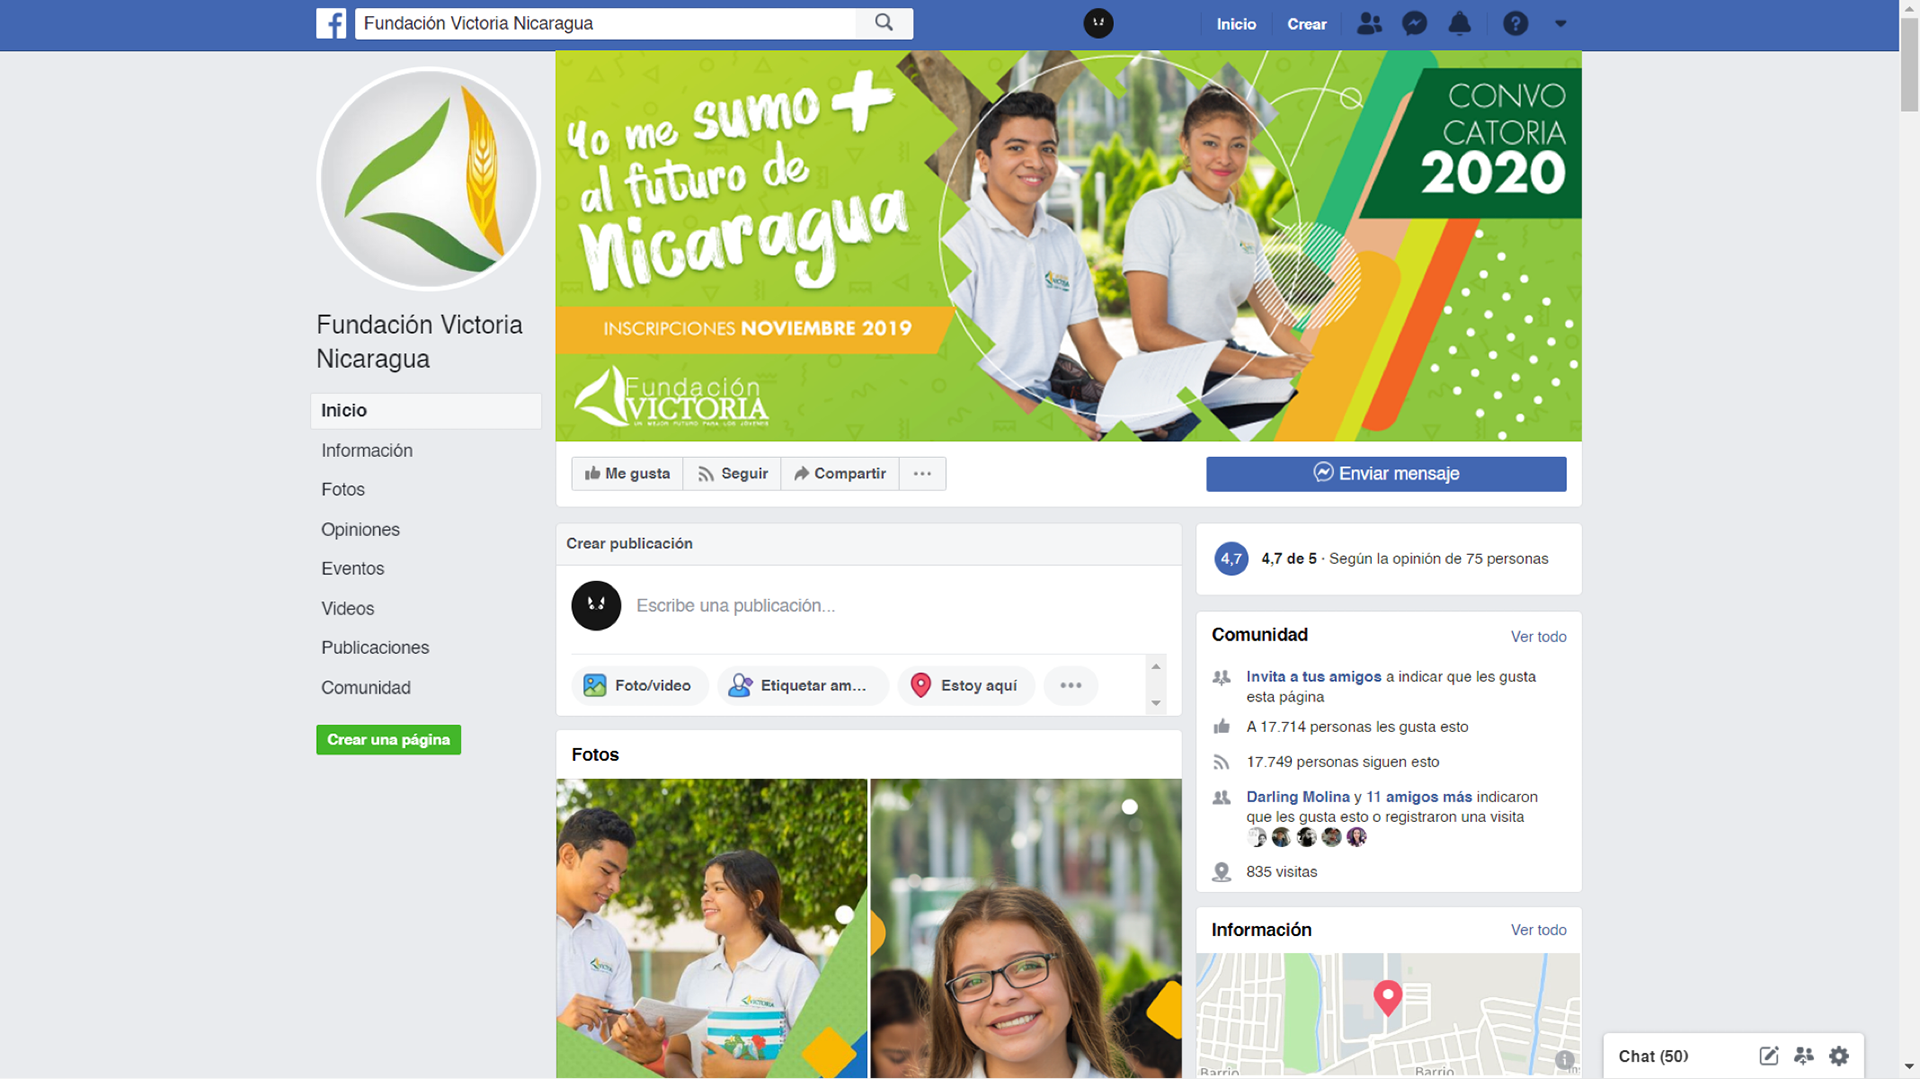Viewport: 1920px width, 1079px height.
Task: Open friend requests icon in top bar
Action: (1369, 23)
